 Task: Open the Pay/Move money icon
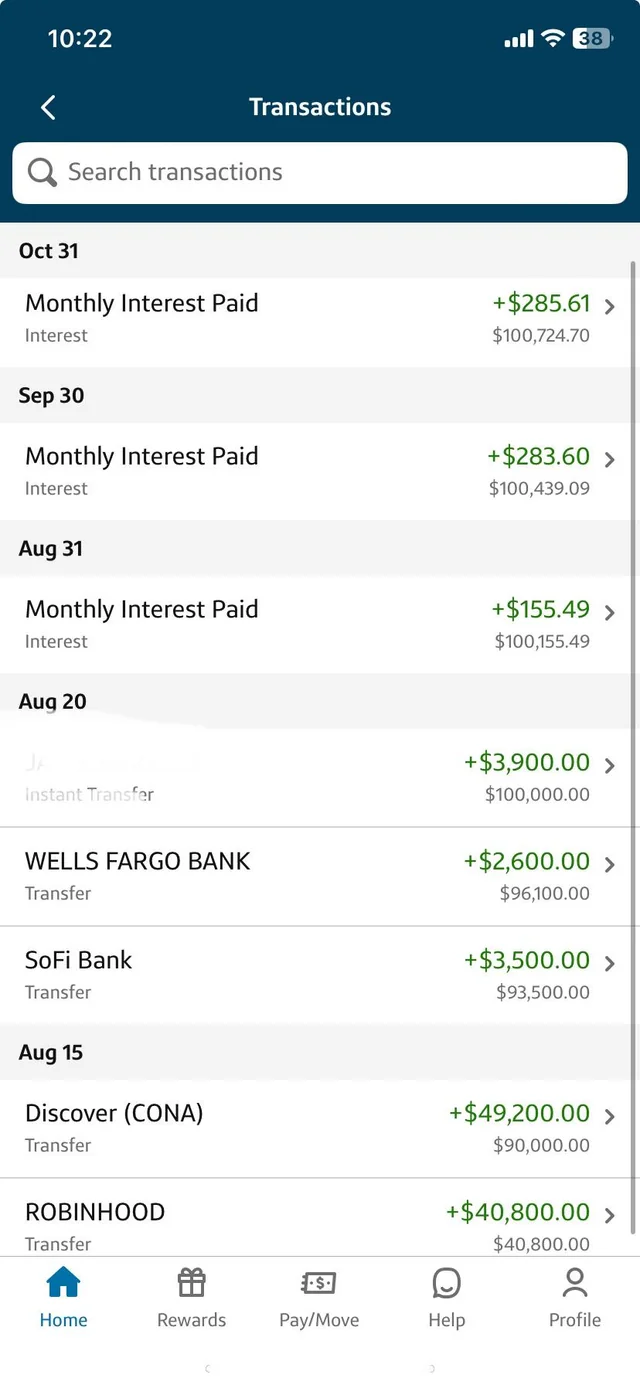pos(319,1282)
